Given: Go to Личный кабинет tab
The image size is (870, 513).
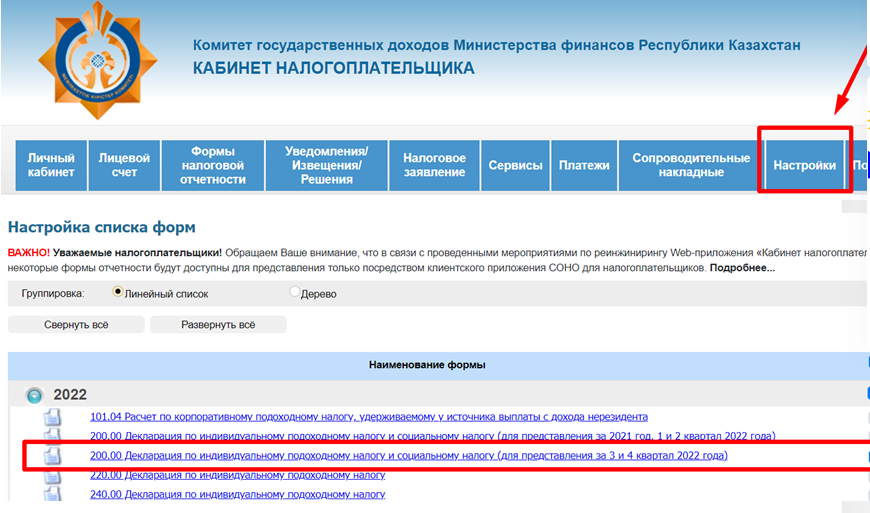Looking at the screenshot, I should pyautogui.click(x=51, y=165).
